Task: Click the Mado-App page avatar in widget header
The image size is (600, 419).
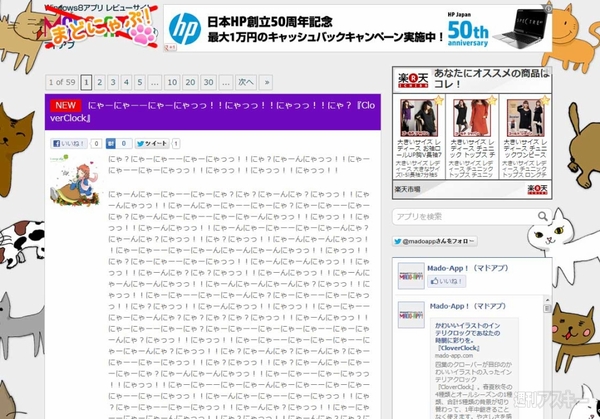Action: tap(411, 276)
